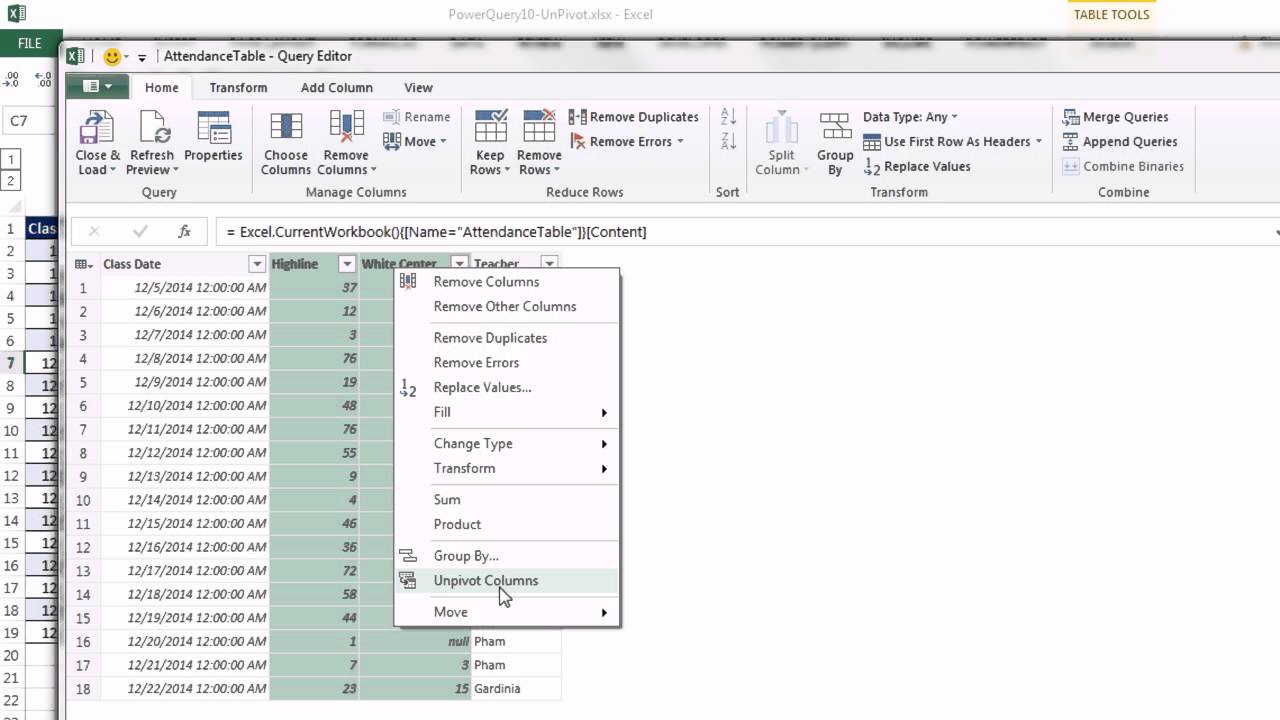
Task: Click the Split Column icon
Action: 781,128
